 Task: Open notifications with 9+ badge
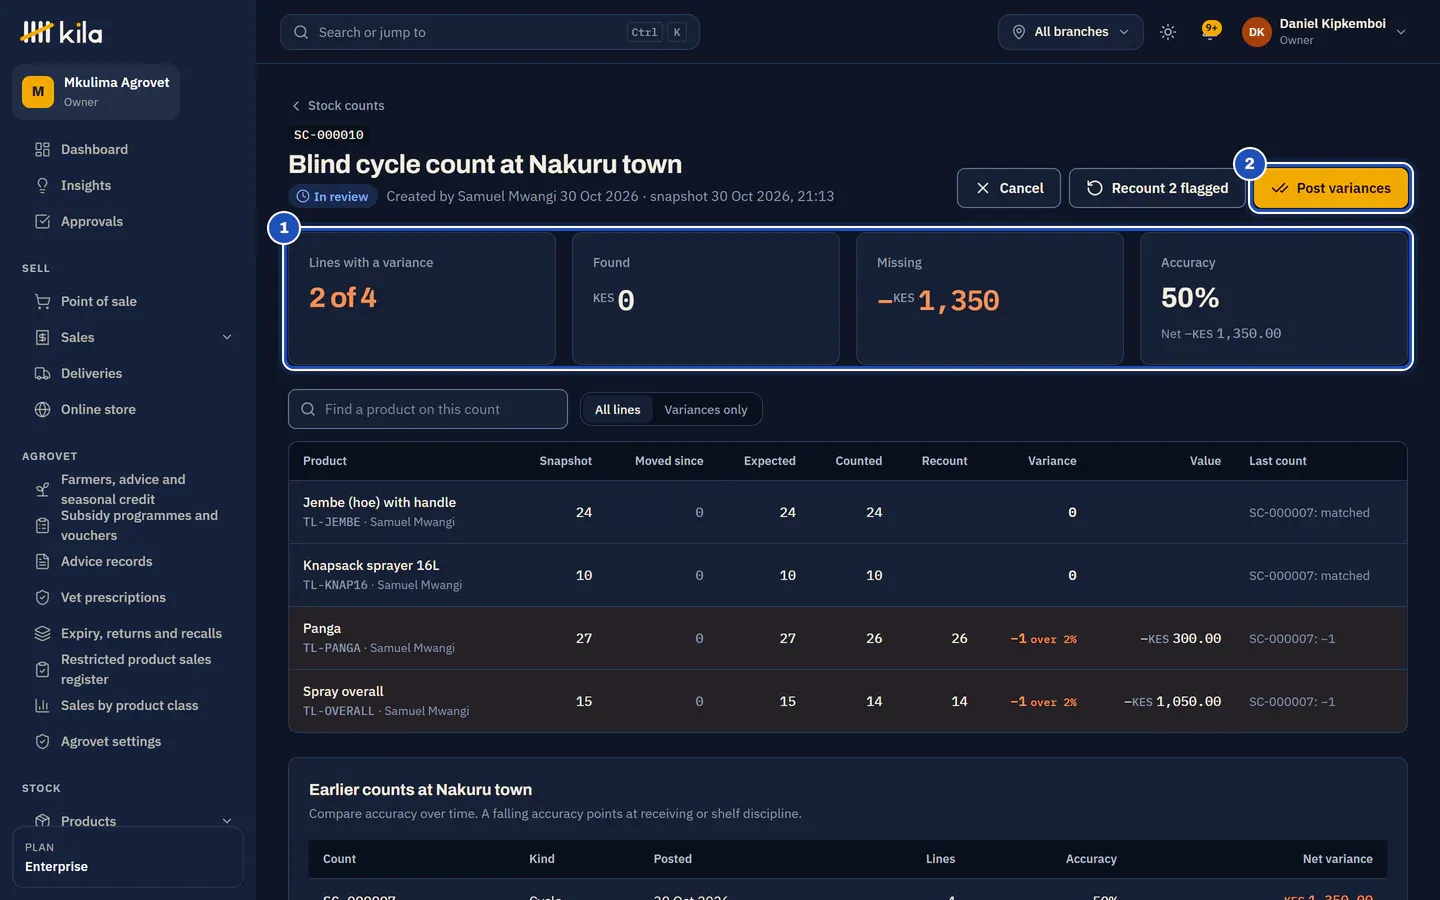1210,32
